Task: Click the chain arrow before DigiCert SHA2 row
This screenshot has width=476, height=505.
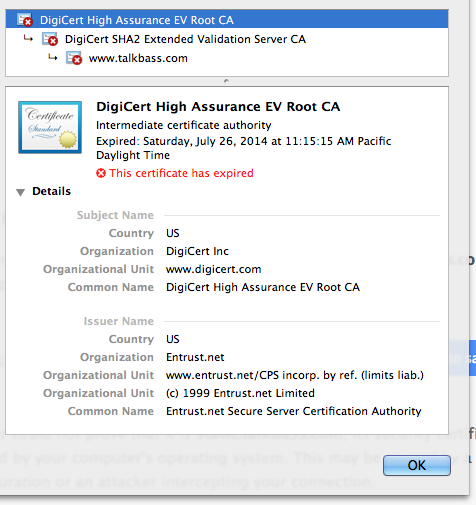Action: (x=28, y=39)
